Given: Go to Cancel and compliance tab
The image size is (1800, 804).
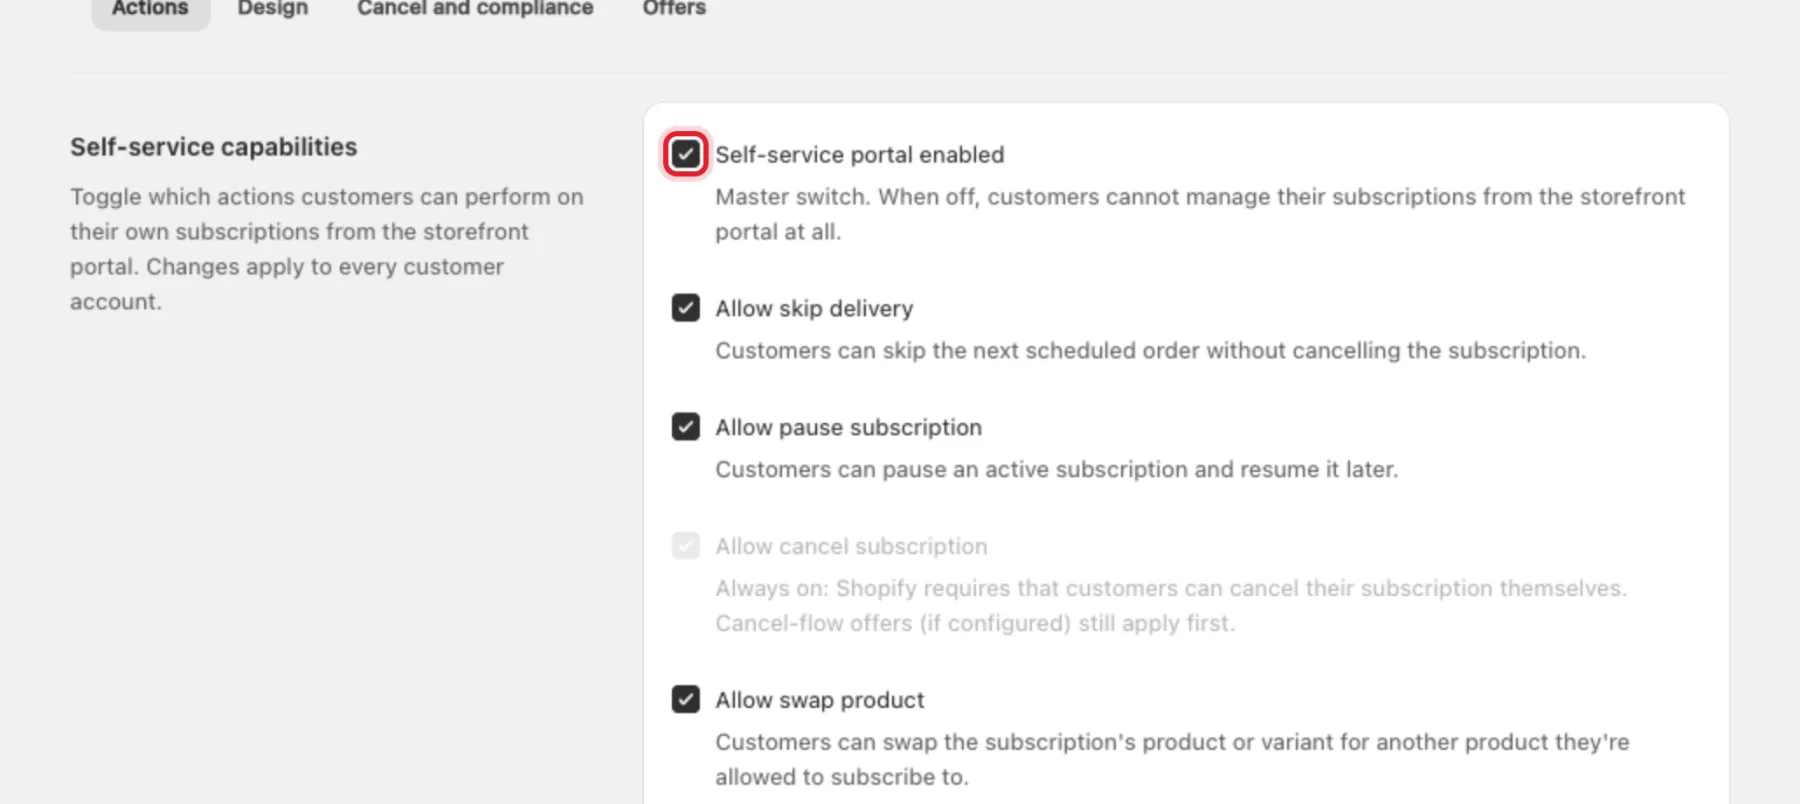Looking at the screenshot, I should pos(475,8).
